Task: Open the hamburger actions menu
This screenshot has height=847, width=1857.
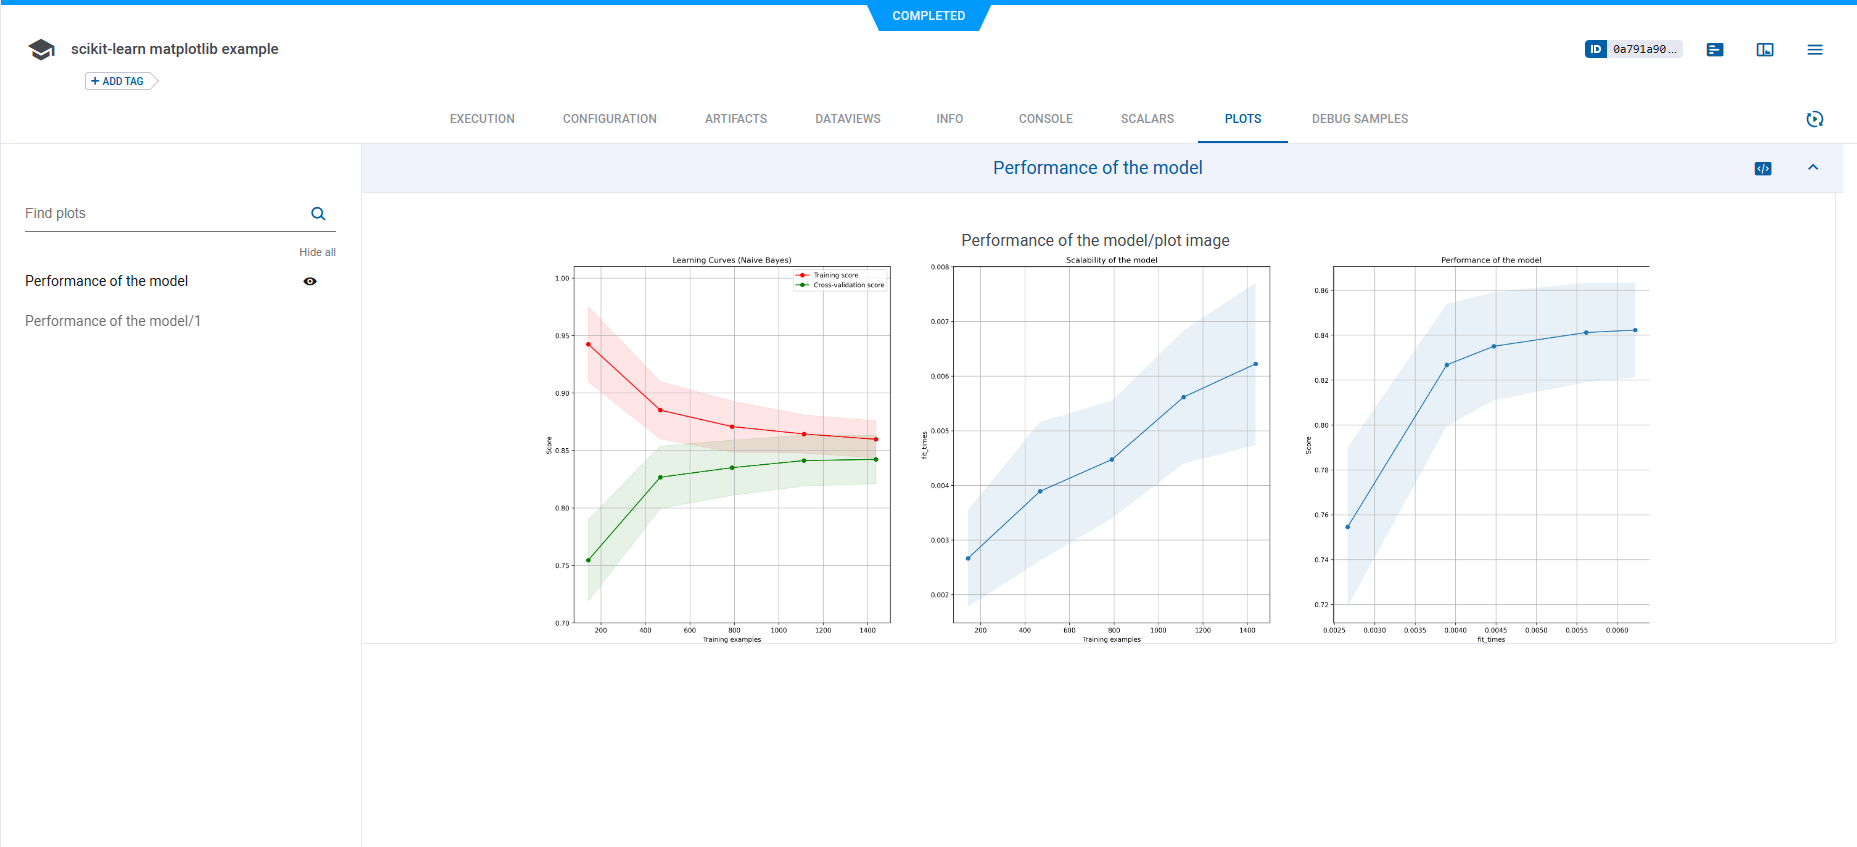Action: 1814,49
